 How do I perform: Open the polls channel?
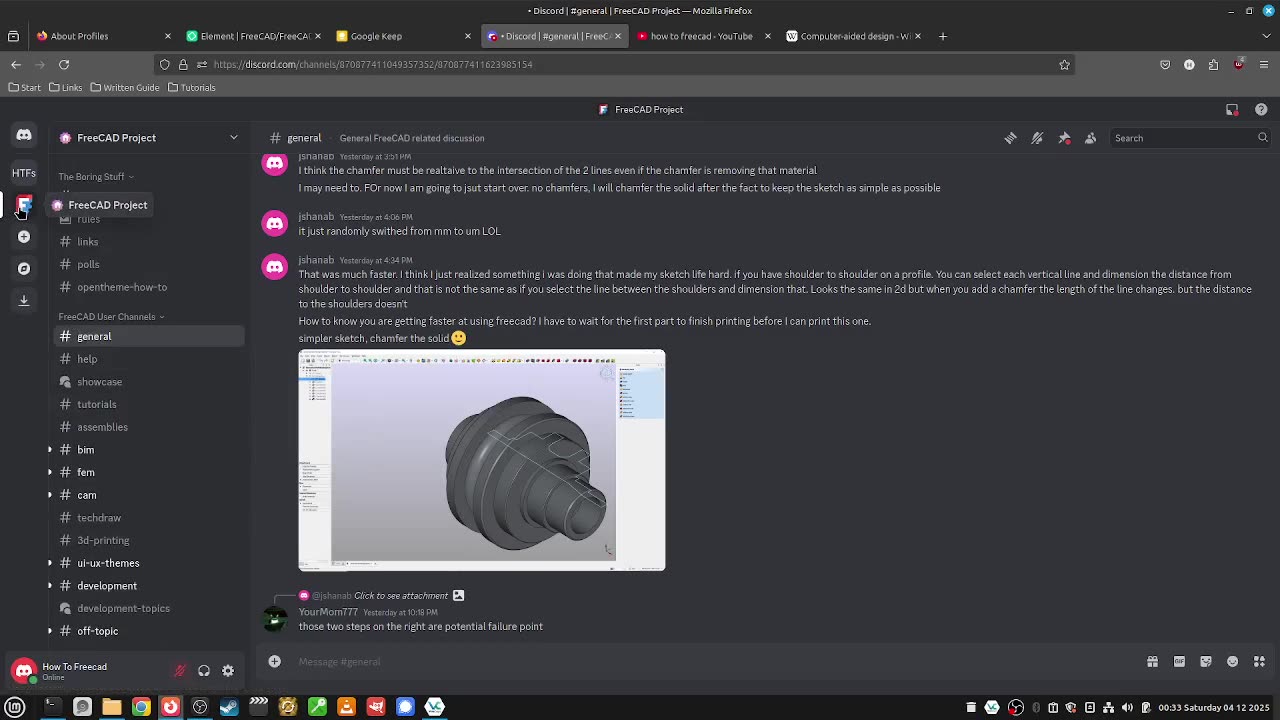click(149, 265)
